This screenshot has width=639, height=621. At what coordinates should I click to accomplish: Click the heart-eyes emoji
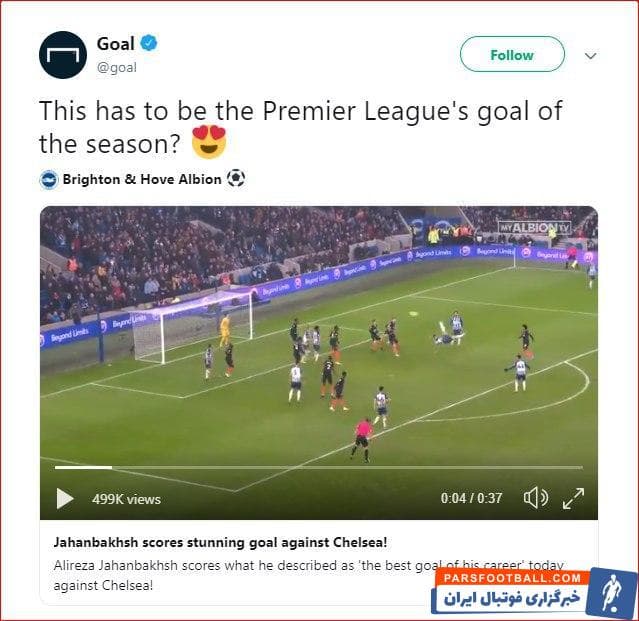click(209, 141)
